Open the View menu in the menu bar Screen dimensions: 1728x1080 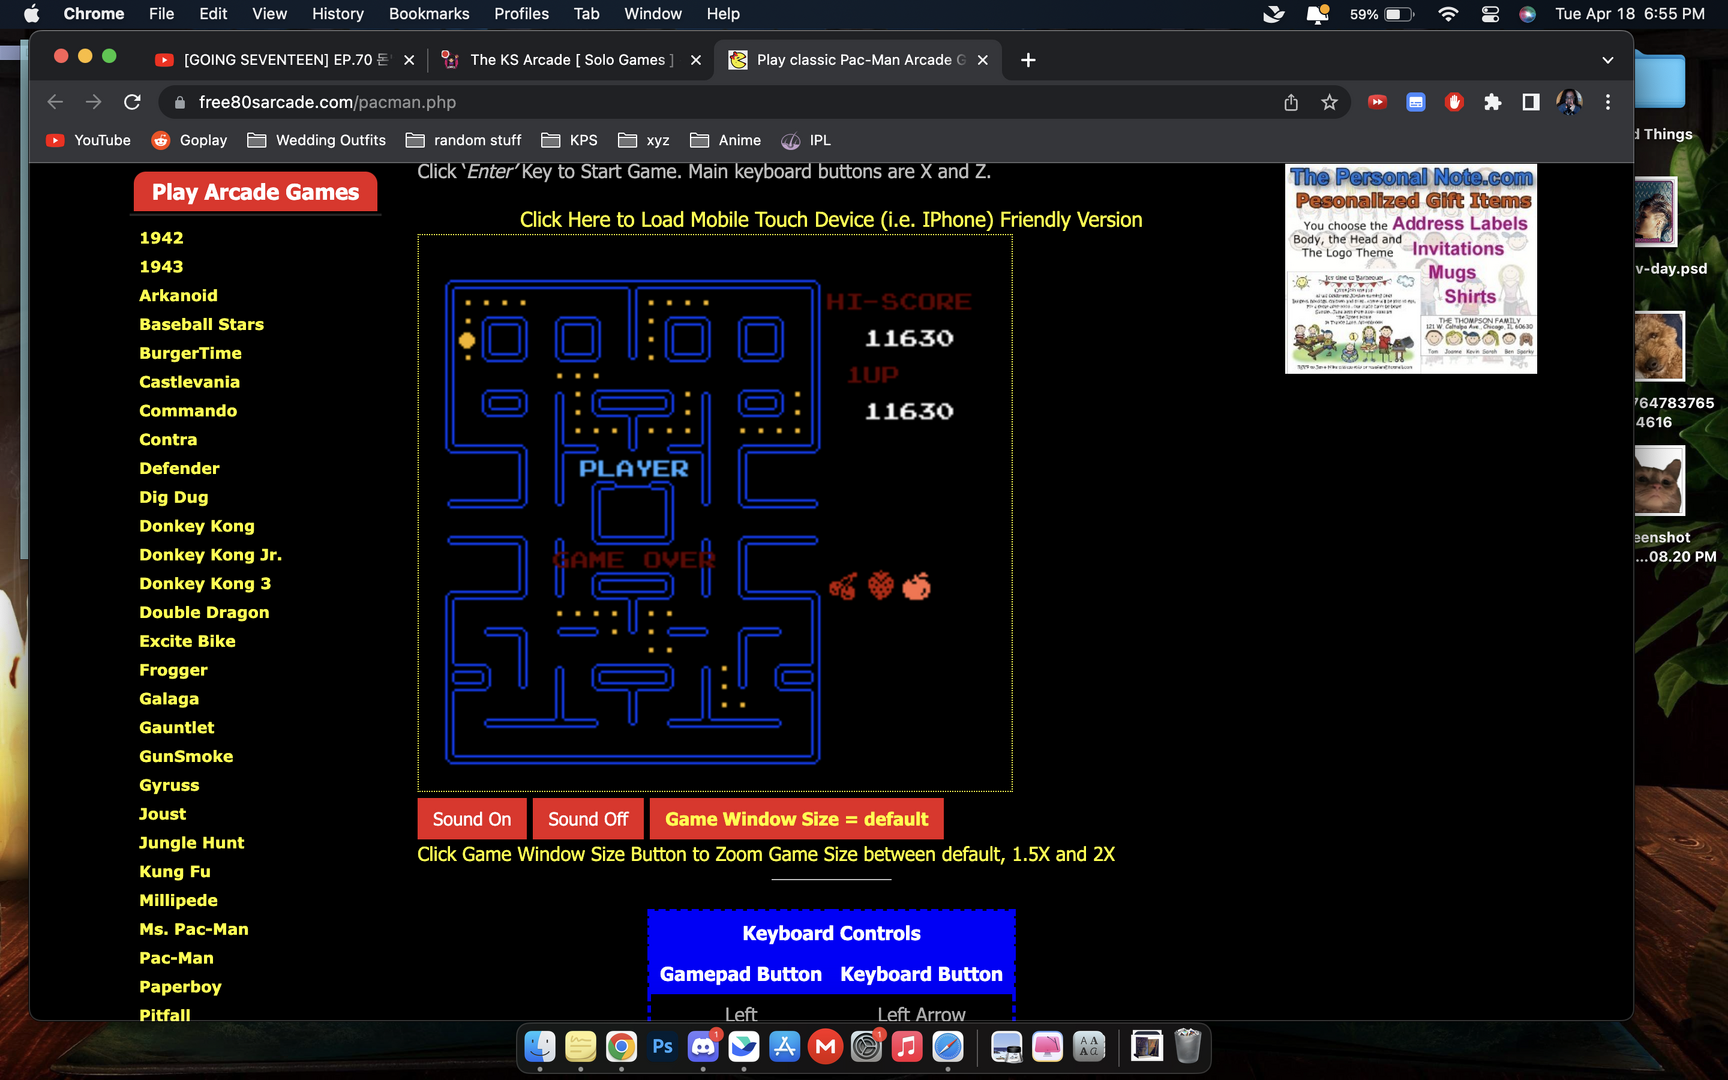[269, 14]
